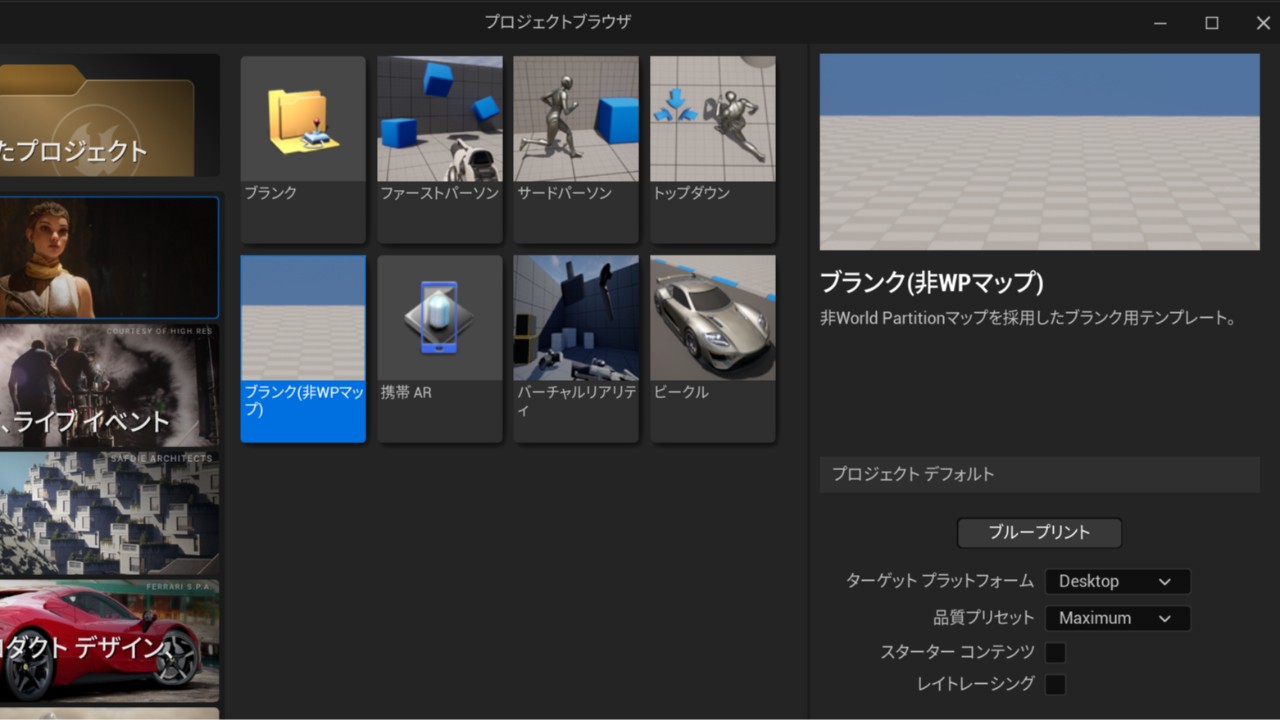Enable the レイトレーシング checkbox
This screenshot has height=720, width=1280.
1056,684
